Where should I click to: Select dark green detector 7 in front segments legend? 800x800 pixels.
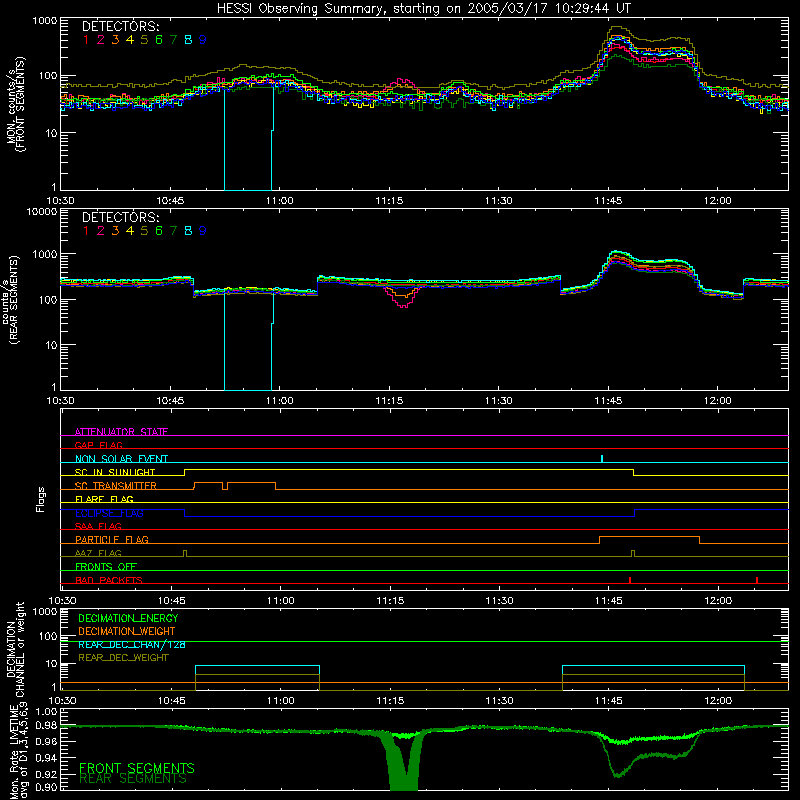(x=173, y=40)
